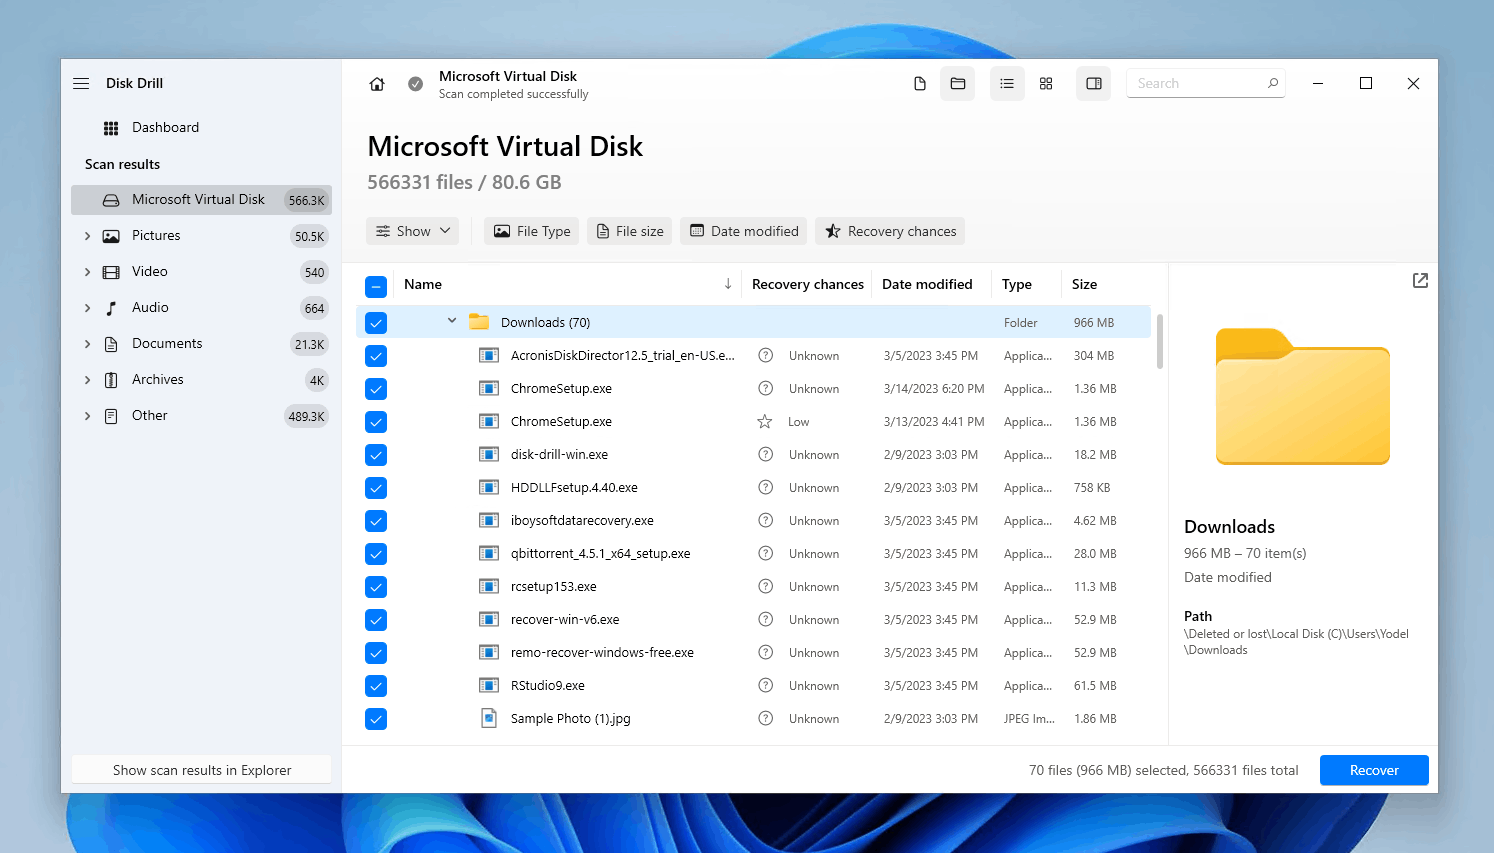
Task: Uncheck the rcsetup153.exe checkbox
Action: point(376,587)
